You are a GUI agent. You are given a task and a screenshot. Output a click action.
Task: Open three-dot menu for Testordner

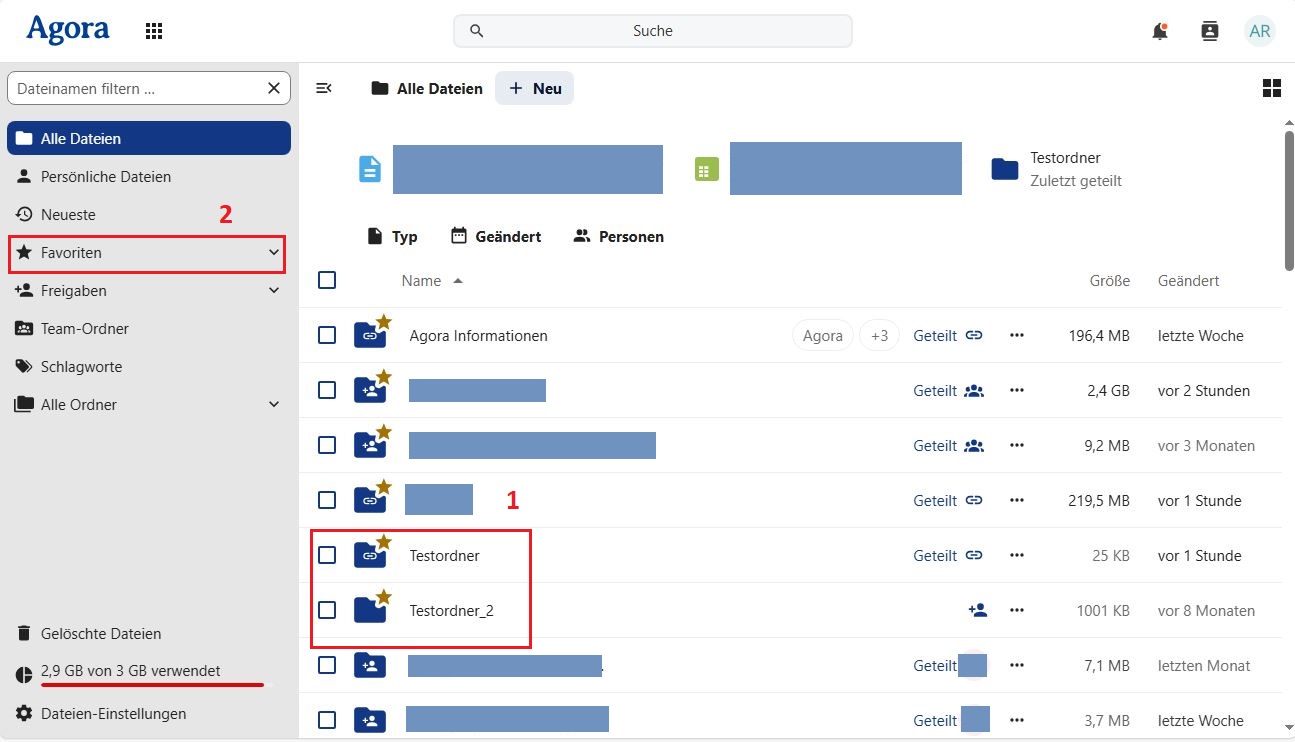[1017, 556]
